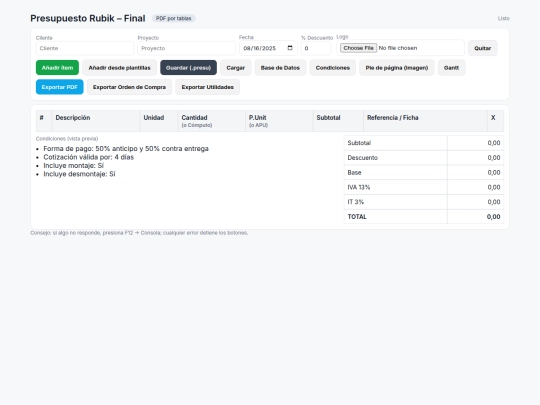Click the Listo status text
540x405 pixels.
coord(503,18)
